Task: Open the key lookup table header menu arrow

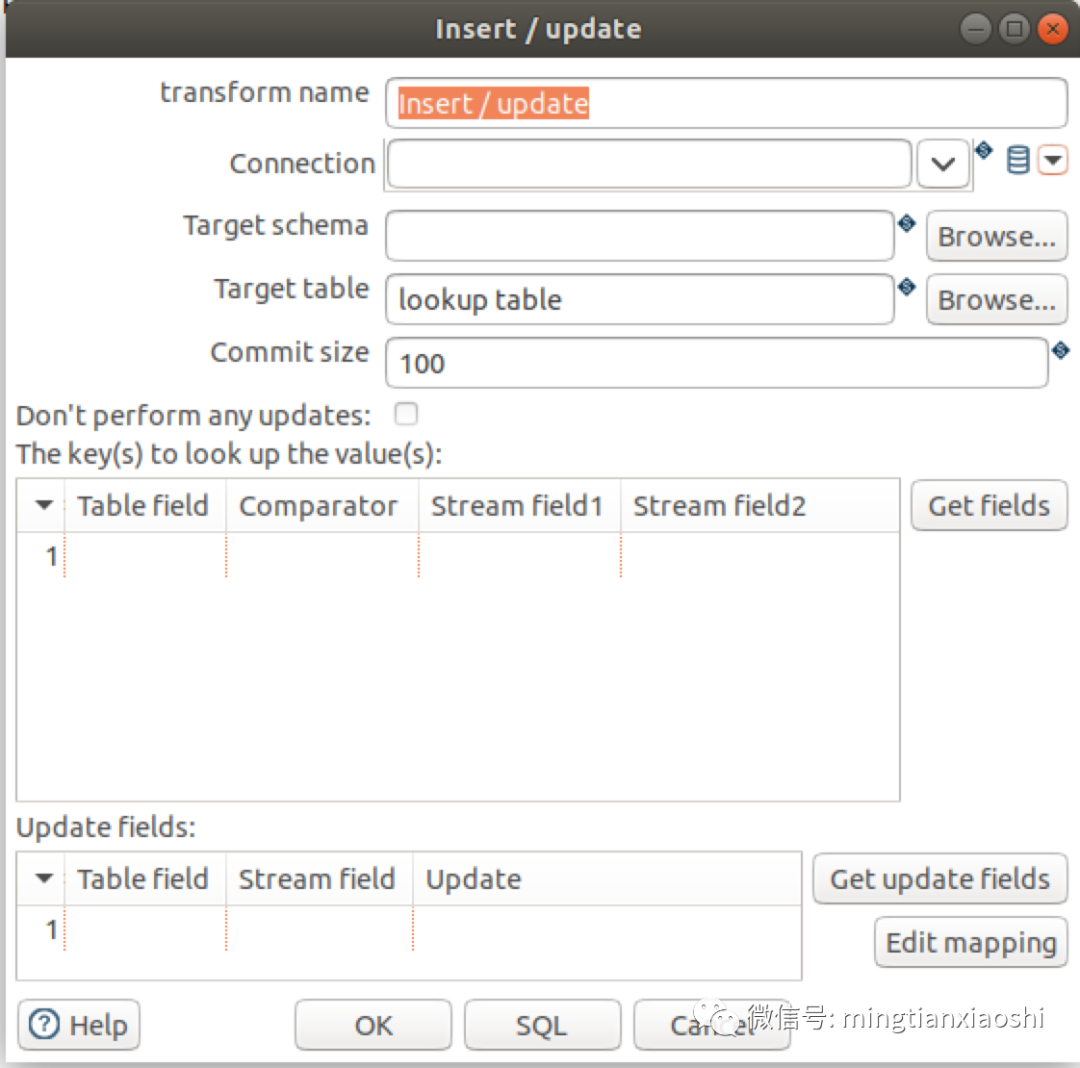Action: coord(43,506)
